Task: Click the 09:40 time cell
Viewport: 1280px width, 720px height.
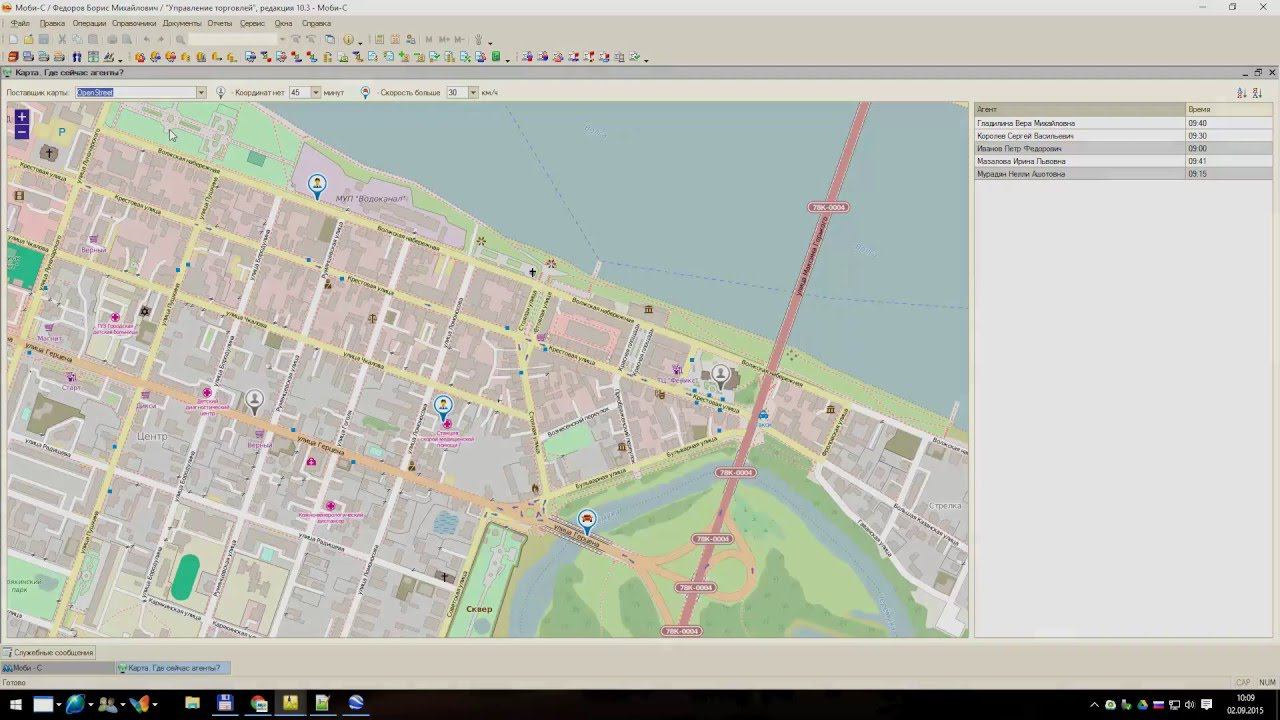Action: coord(1229,123)
